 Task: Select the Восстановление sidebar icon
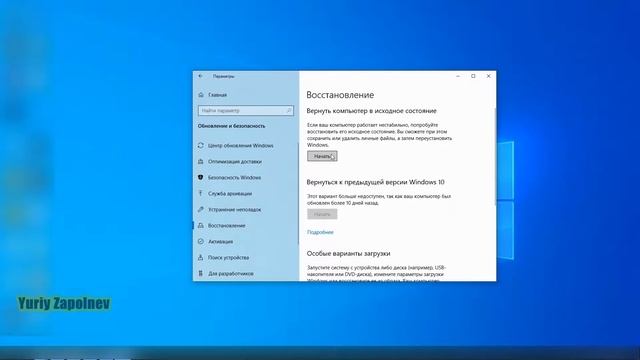point(200,225)
